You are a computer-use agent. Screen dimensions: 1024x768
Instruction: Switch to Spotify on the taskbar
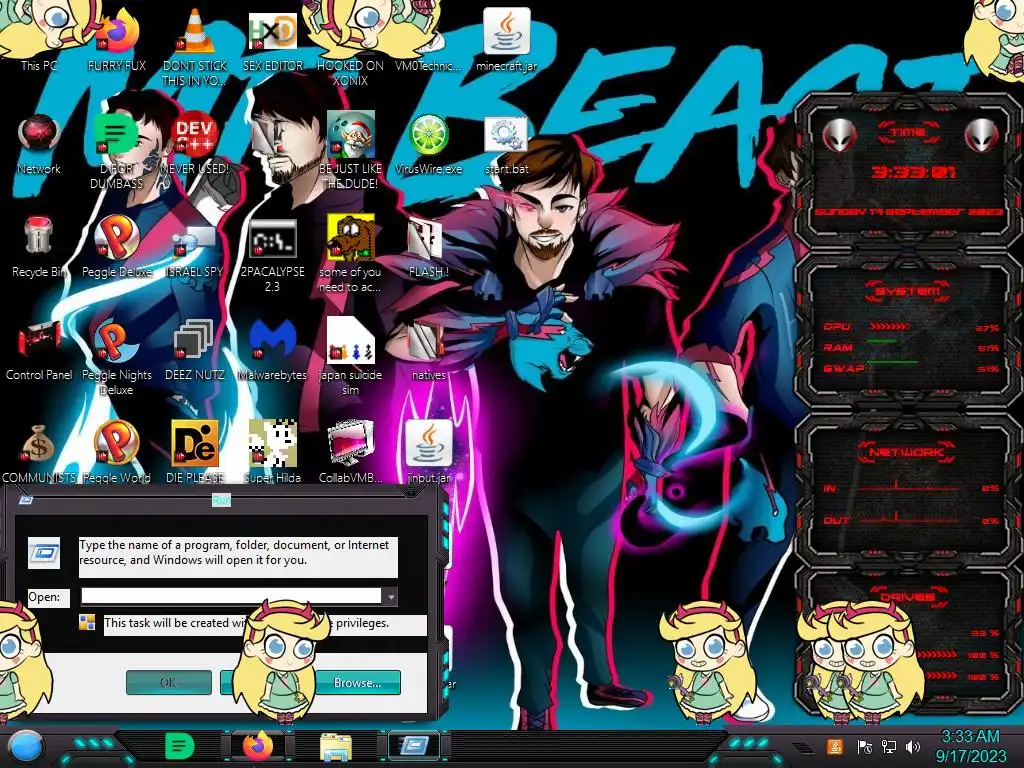click(179, 746)
